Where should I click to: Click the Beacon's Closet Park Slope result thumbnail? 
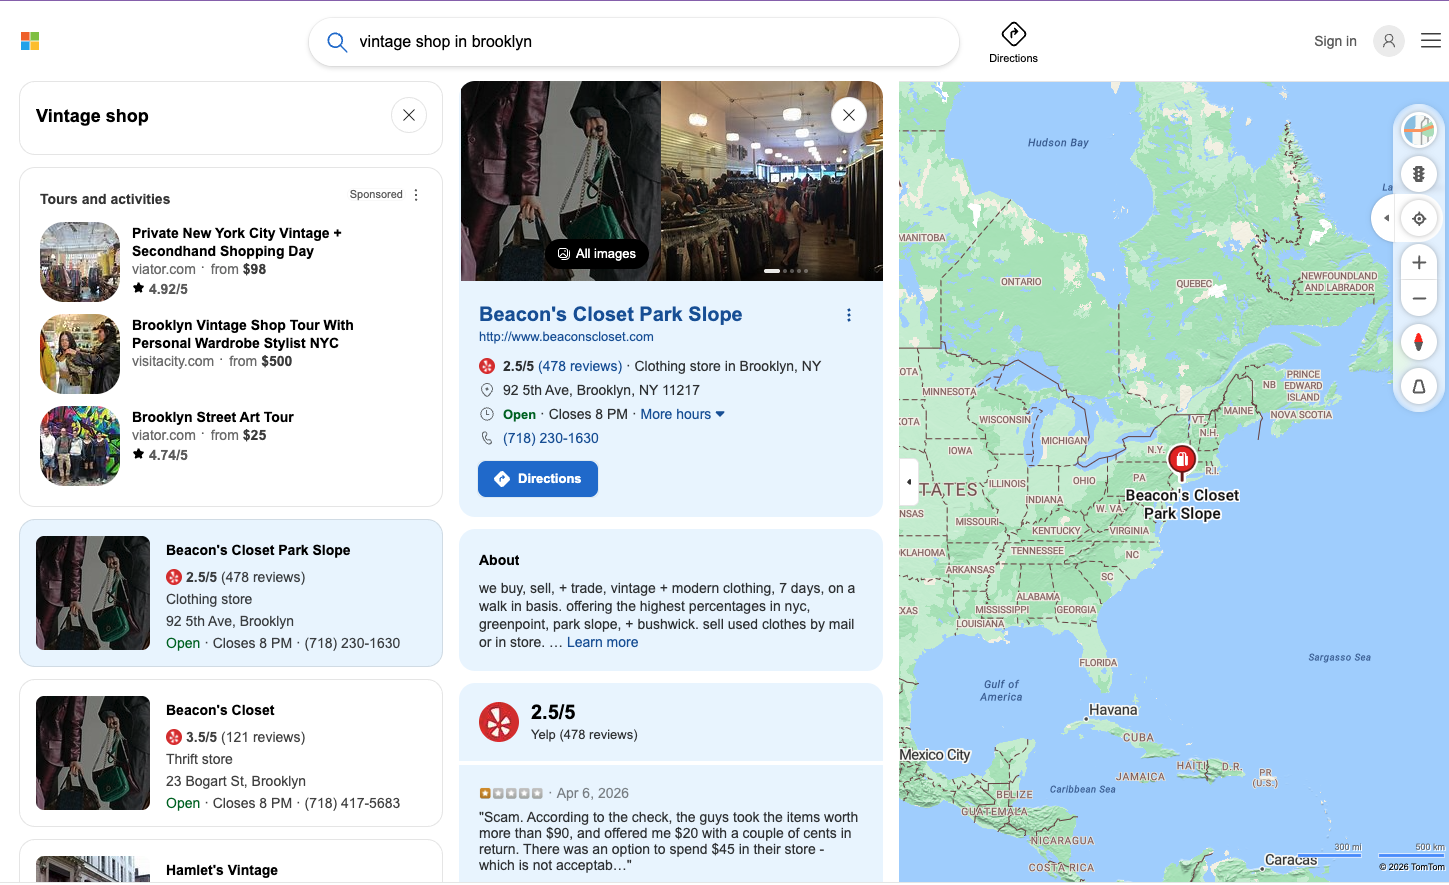(93, 593)
